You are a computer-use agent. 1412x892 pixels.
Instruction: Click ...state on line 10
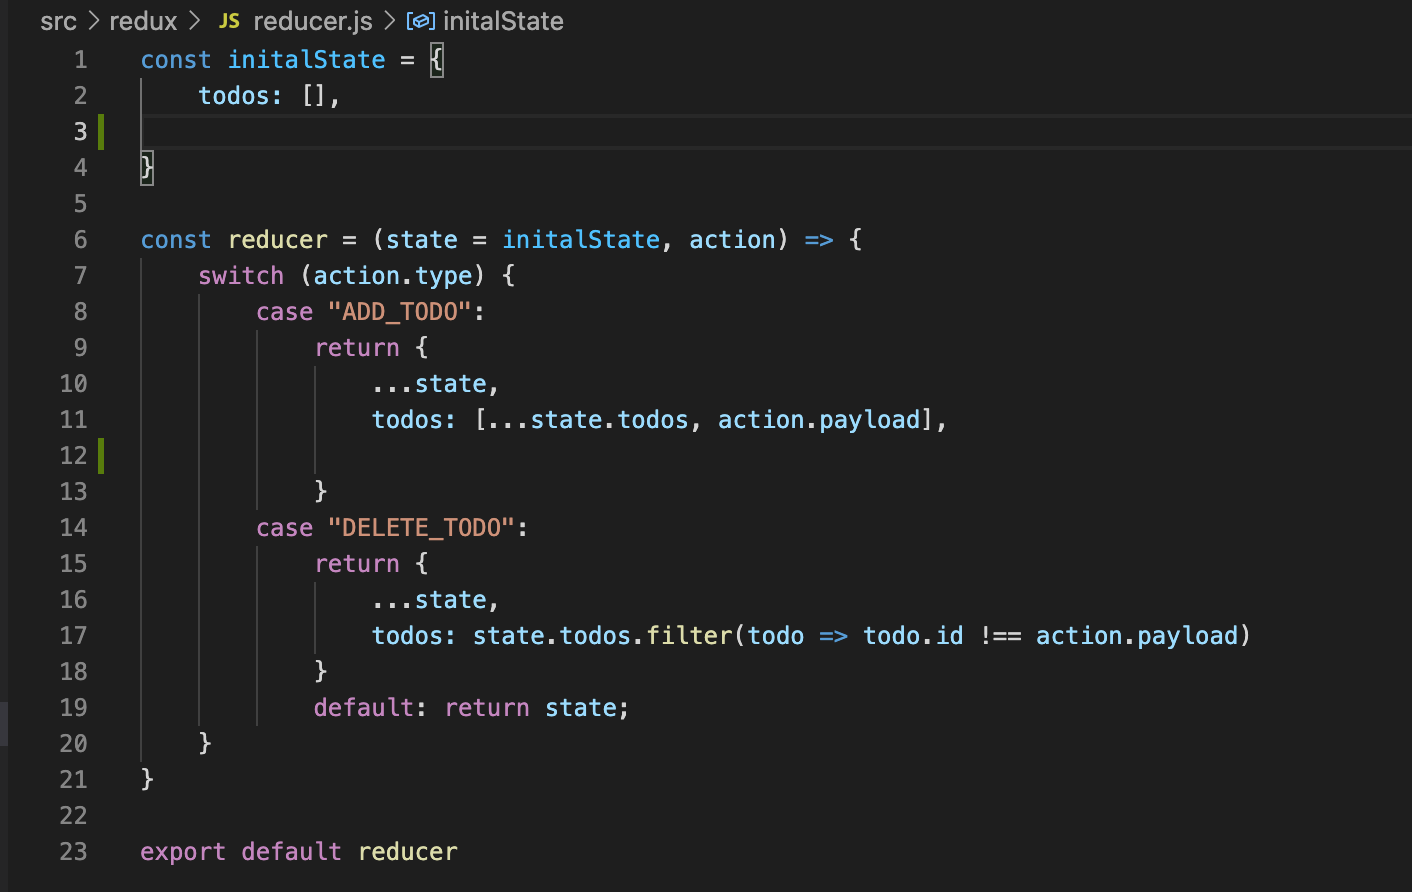click(428, 384)
